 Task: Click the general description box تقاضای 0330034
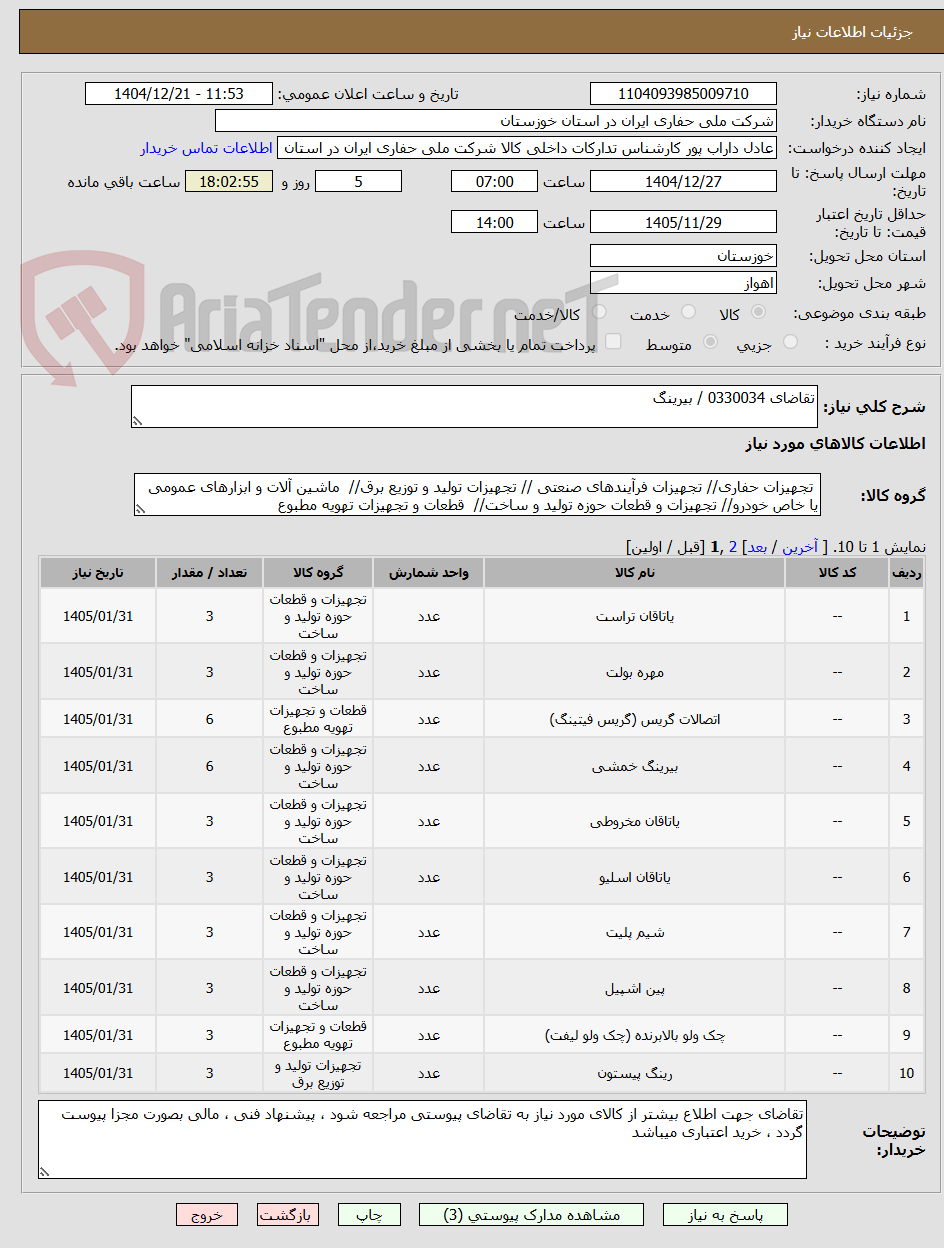pyautogui.click(x=474, y=407)
